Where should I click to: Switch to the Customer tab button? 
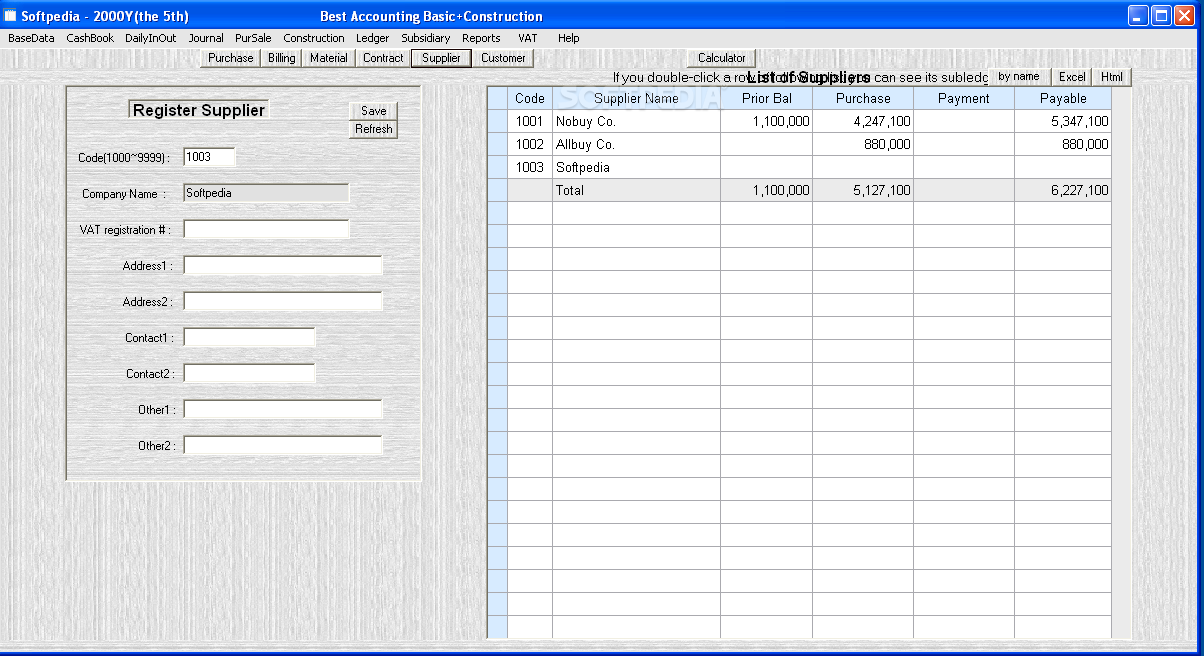click(x=503, y=58)
